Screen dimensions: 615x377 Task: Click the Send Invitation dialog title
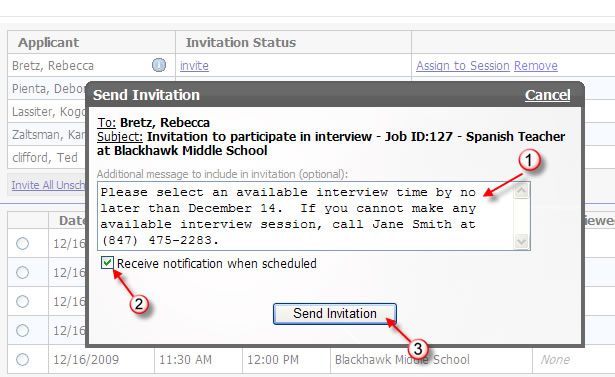(x=146, y=95)
